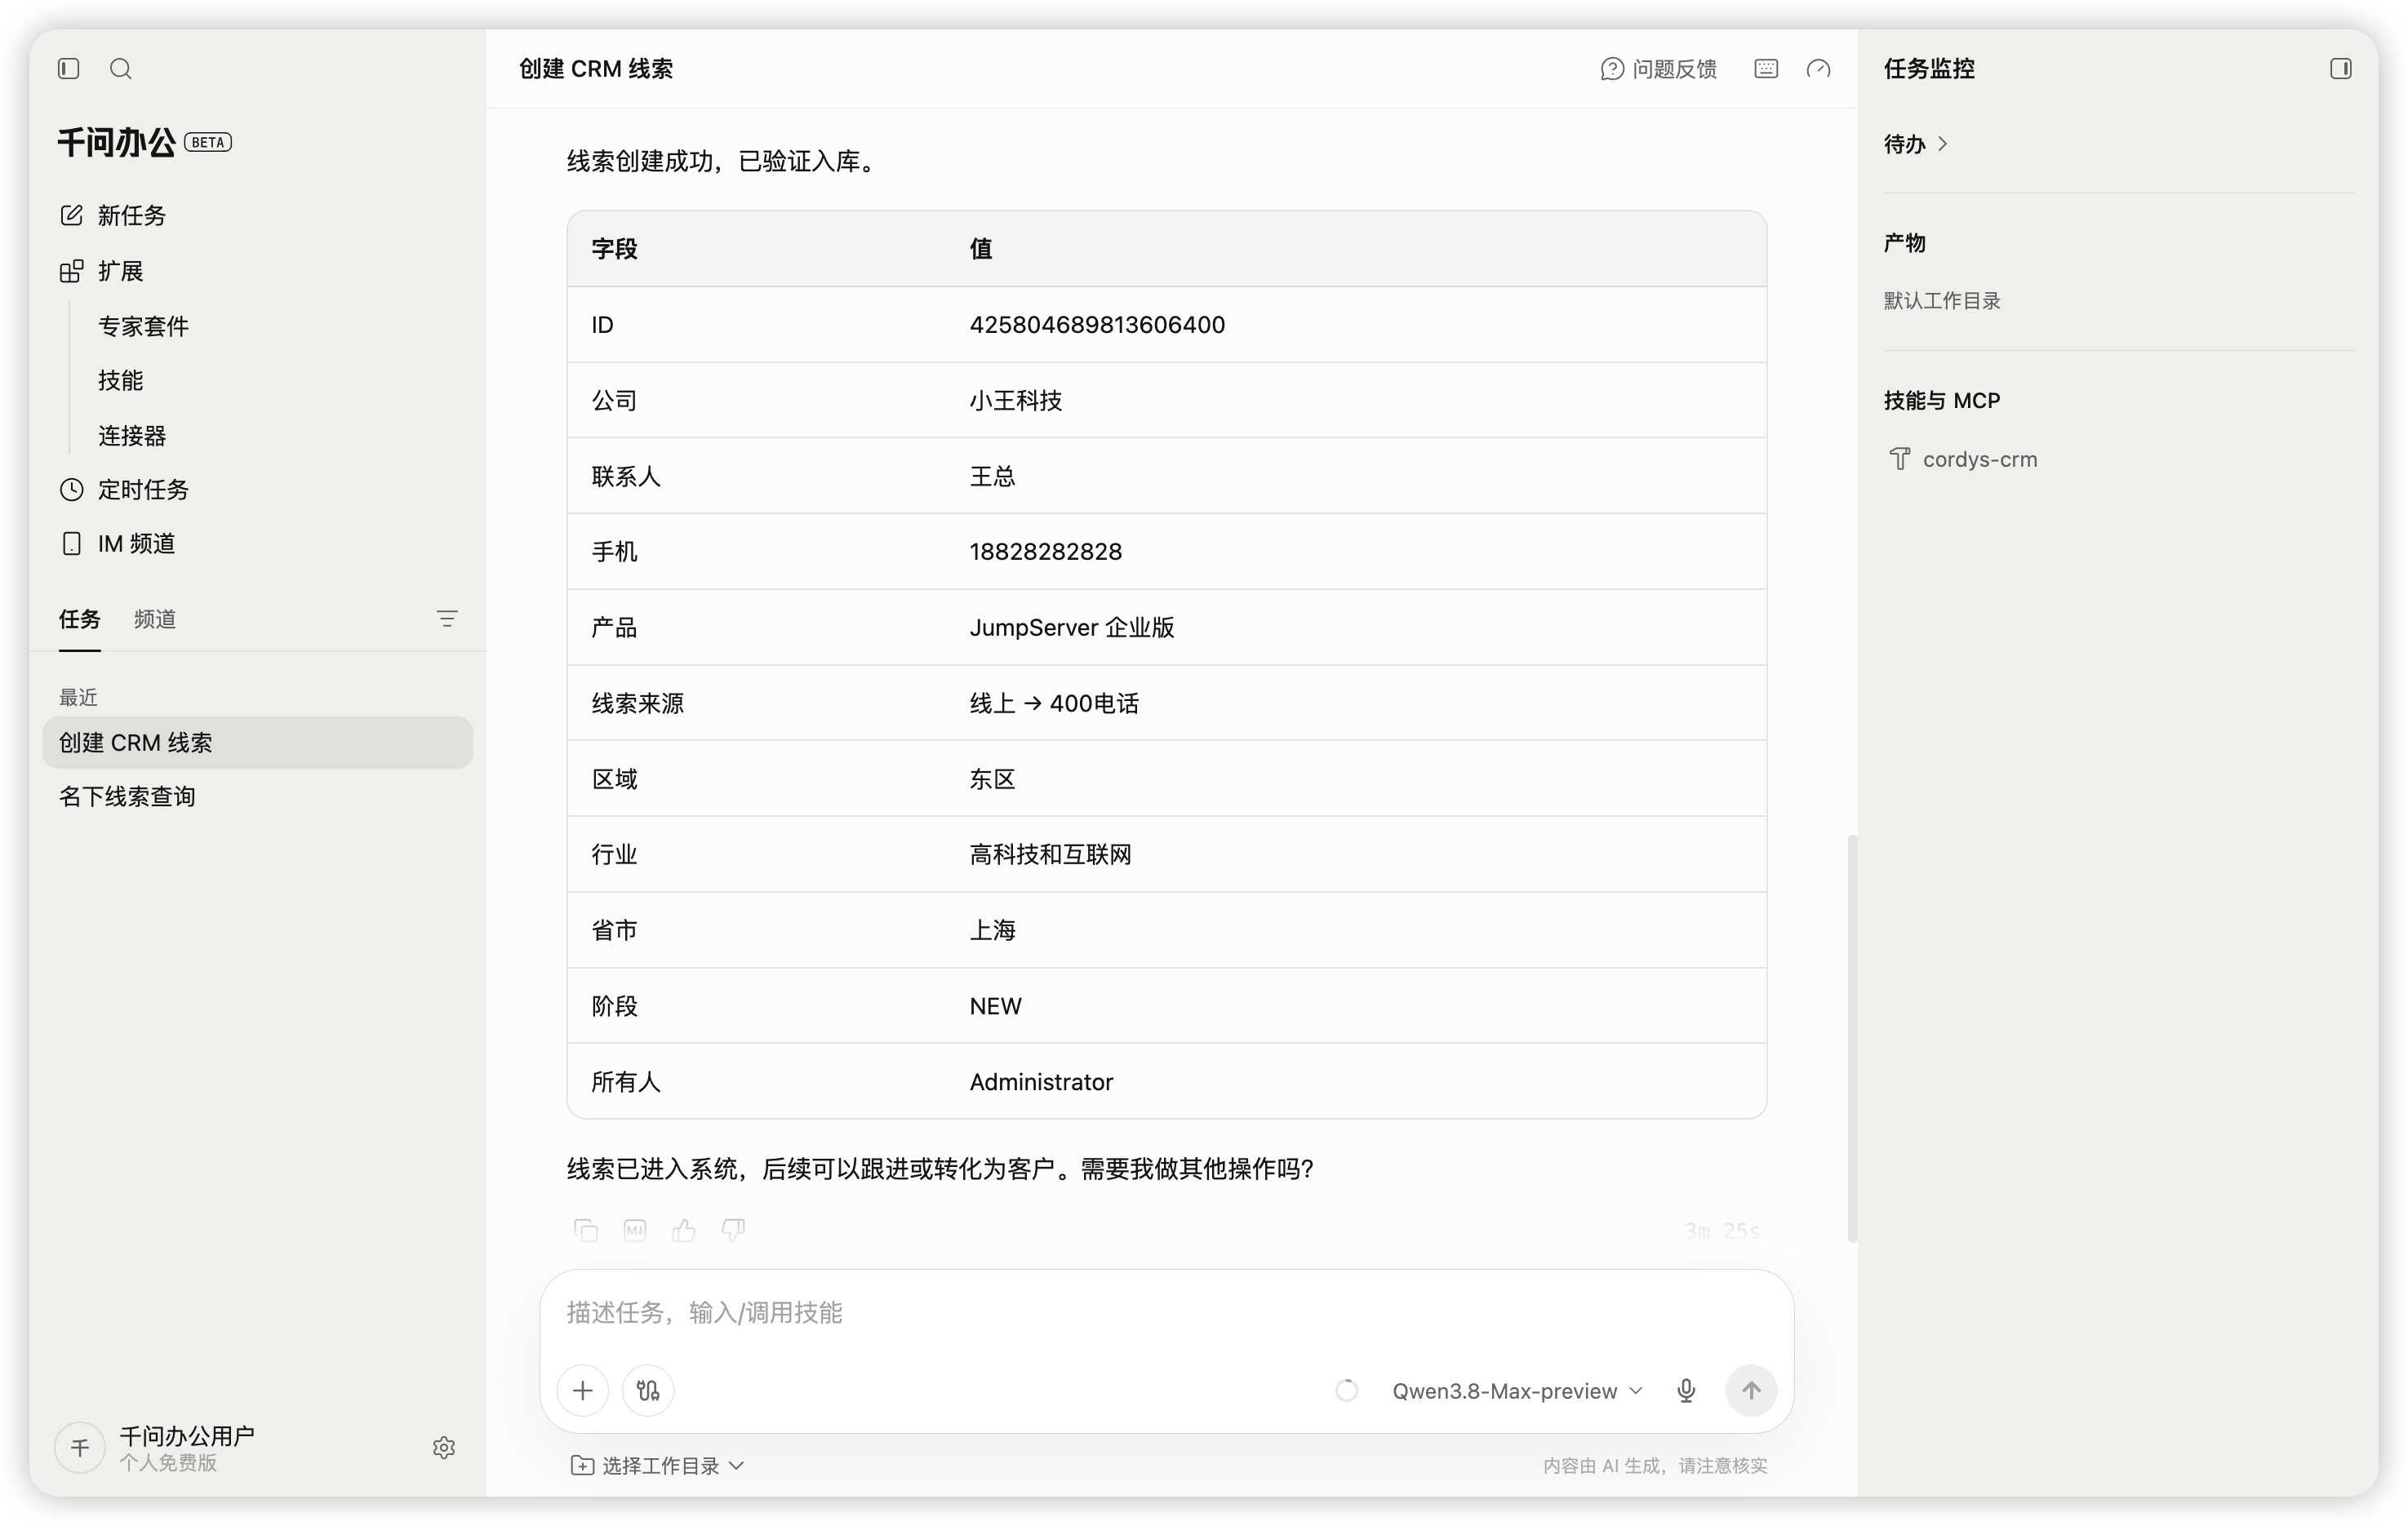Open 选择工作目录 dropdown
Screen dimensions: 2408x1526
pos(658,1465)
